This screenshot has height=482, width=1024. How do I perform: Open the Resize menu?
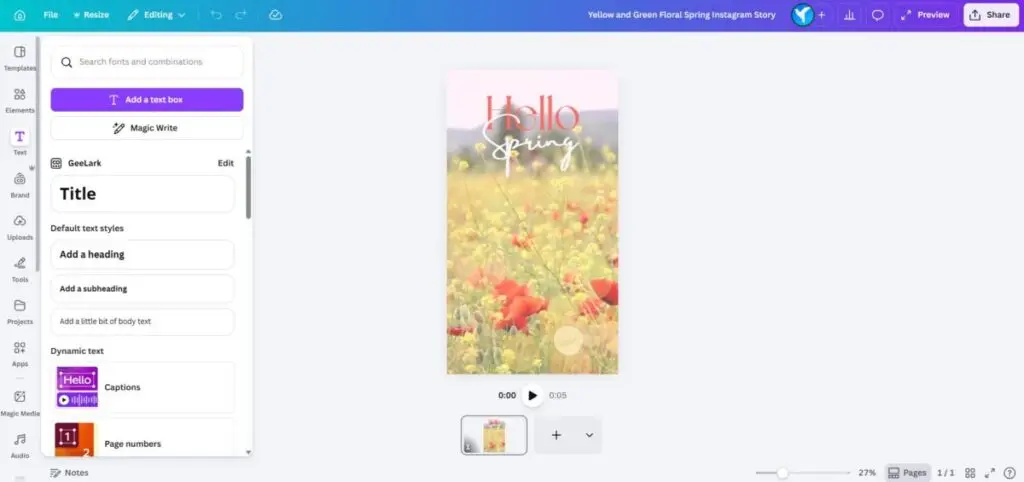[x=91, y=14]
